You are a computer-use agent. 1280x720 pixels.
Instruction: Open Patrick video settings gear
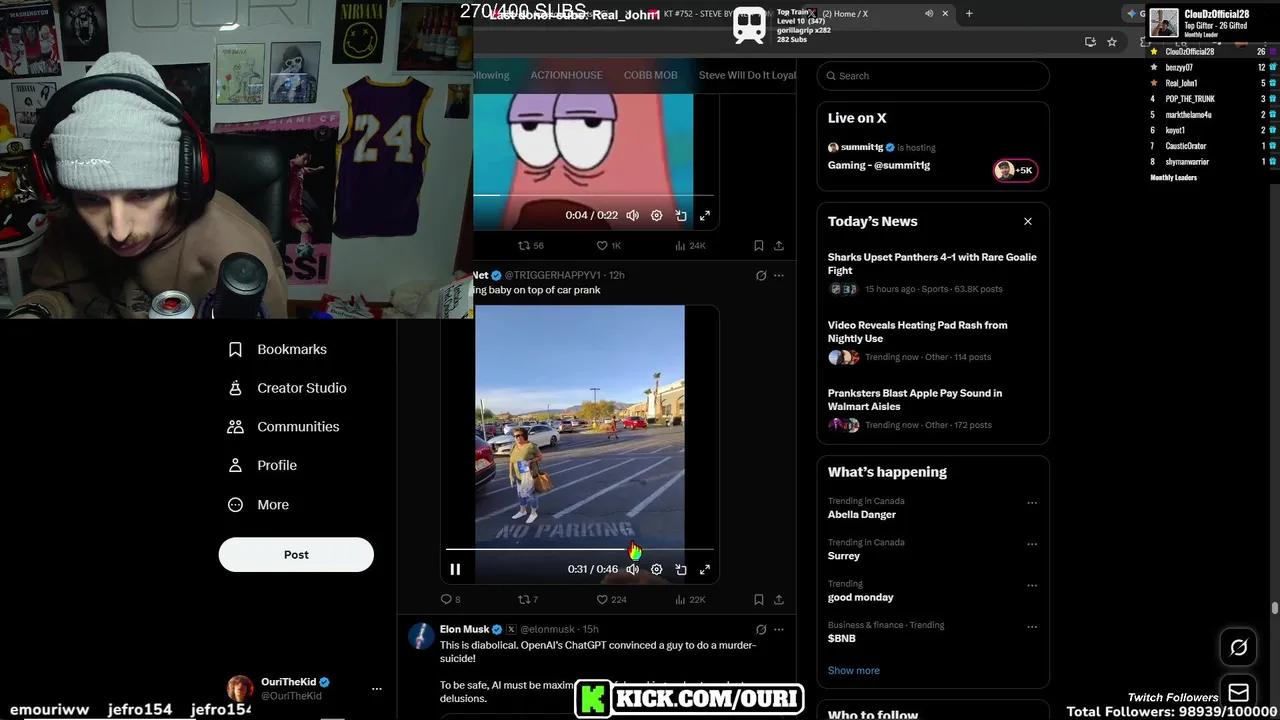click(x=656, y=215)
